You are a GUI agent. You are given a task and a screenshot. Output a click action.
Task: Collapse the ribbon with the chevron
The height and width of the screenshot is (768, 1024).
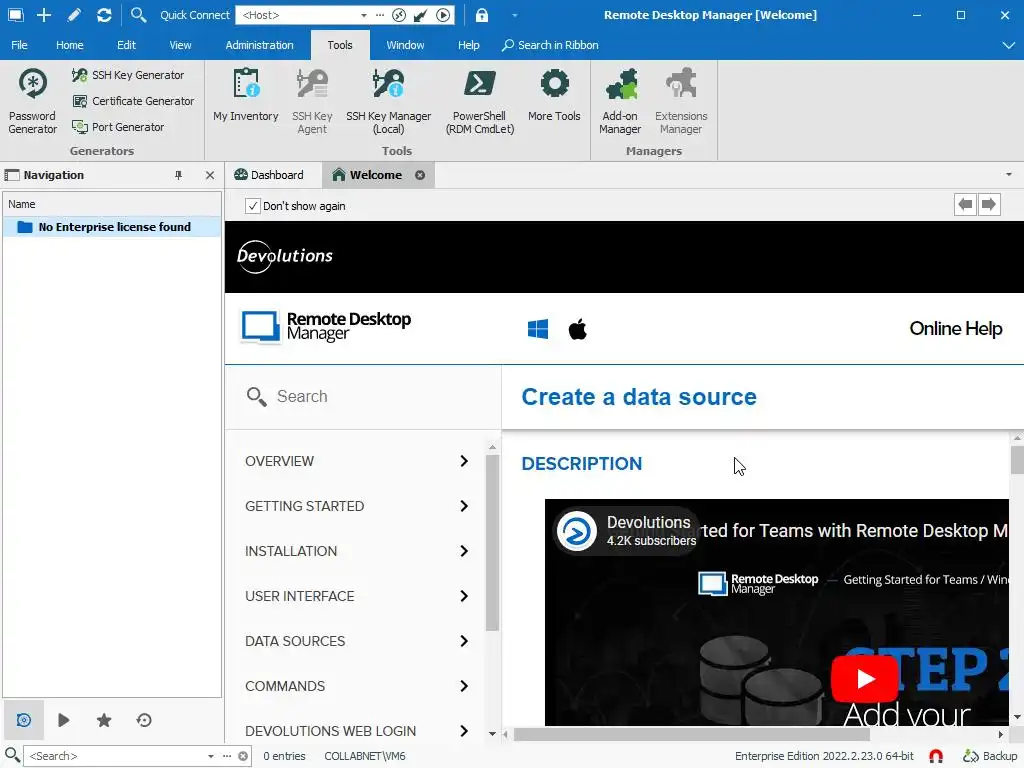[x=1008, y=45]
